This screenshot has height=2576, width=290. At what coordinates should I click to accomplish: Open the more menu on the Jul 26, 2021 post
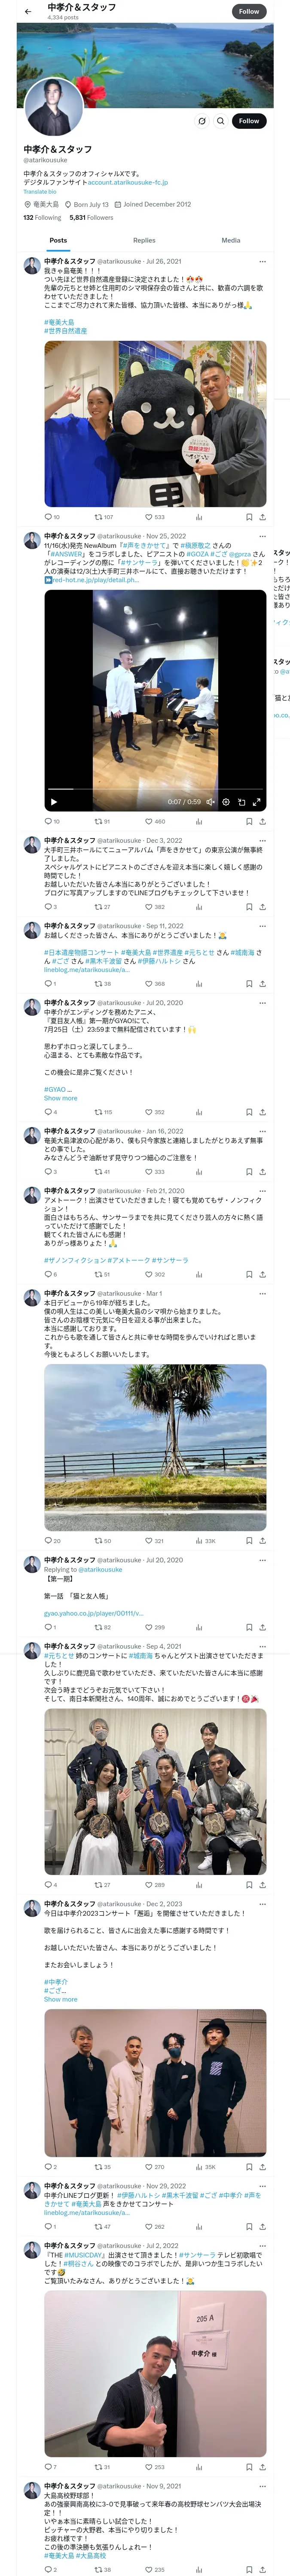262,261
